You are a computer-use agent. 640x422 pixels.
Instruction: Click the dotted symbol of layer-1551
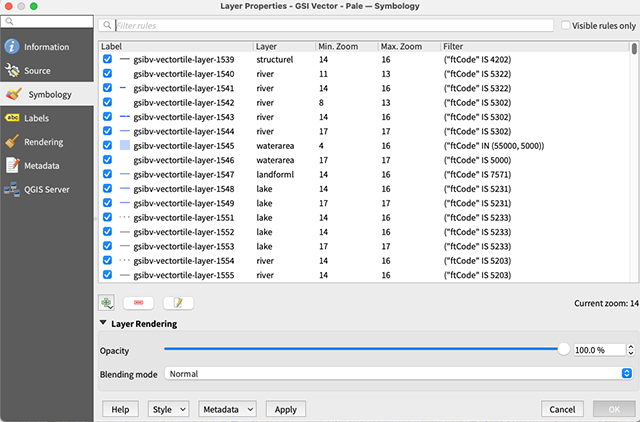coord(124,218)
